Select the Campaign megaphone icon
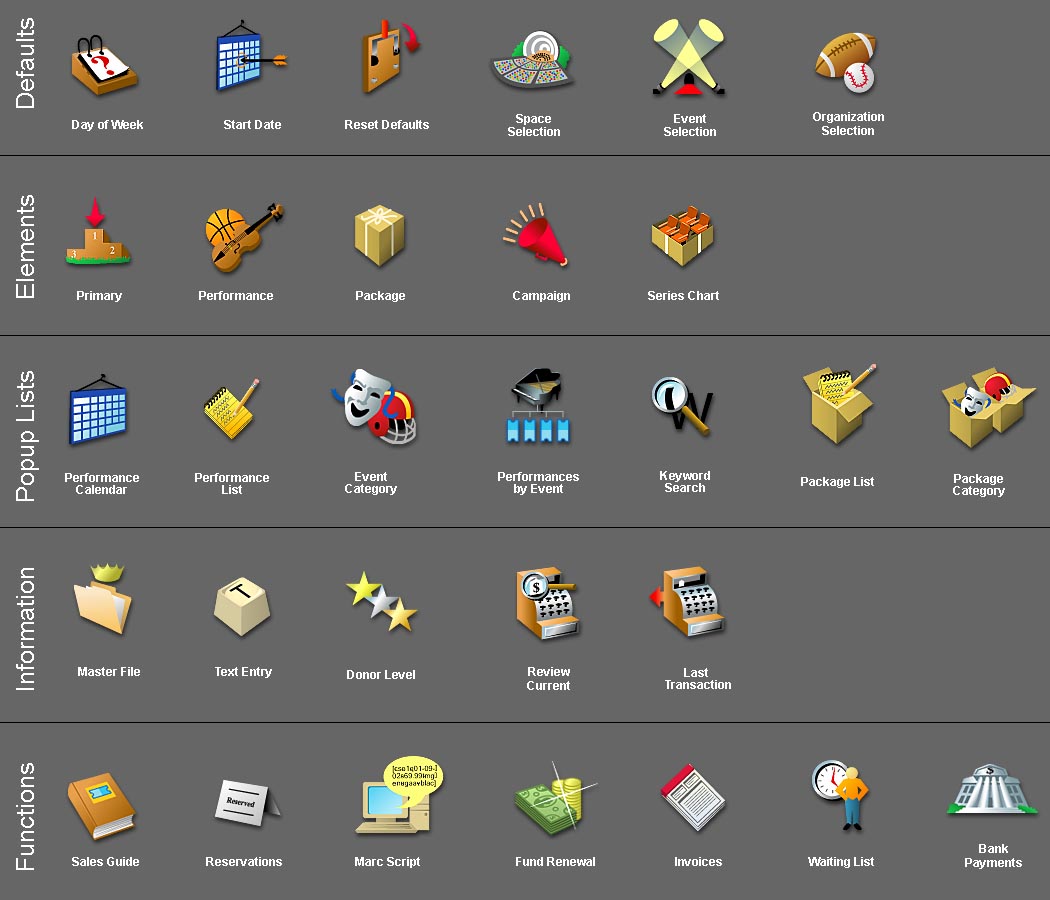This screenshot has height=900, width=1050. coord(537,236)
